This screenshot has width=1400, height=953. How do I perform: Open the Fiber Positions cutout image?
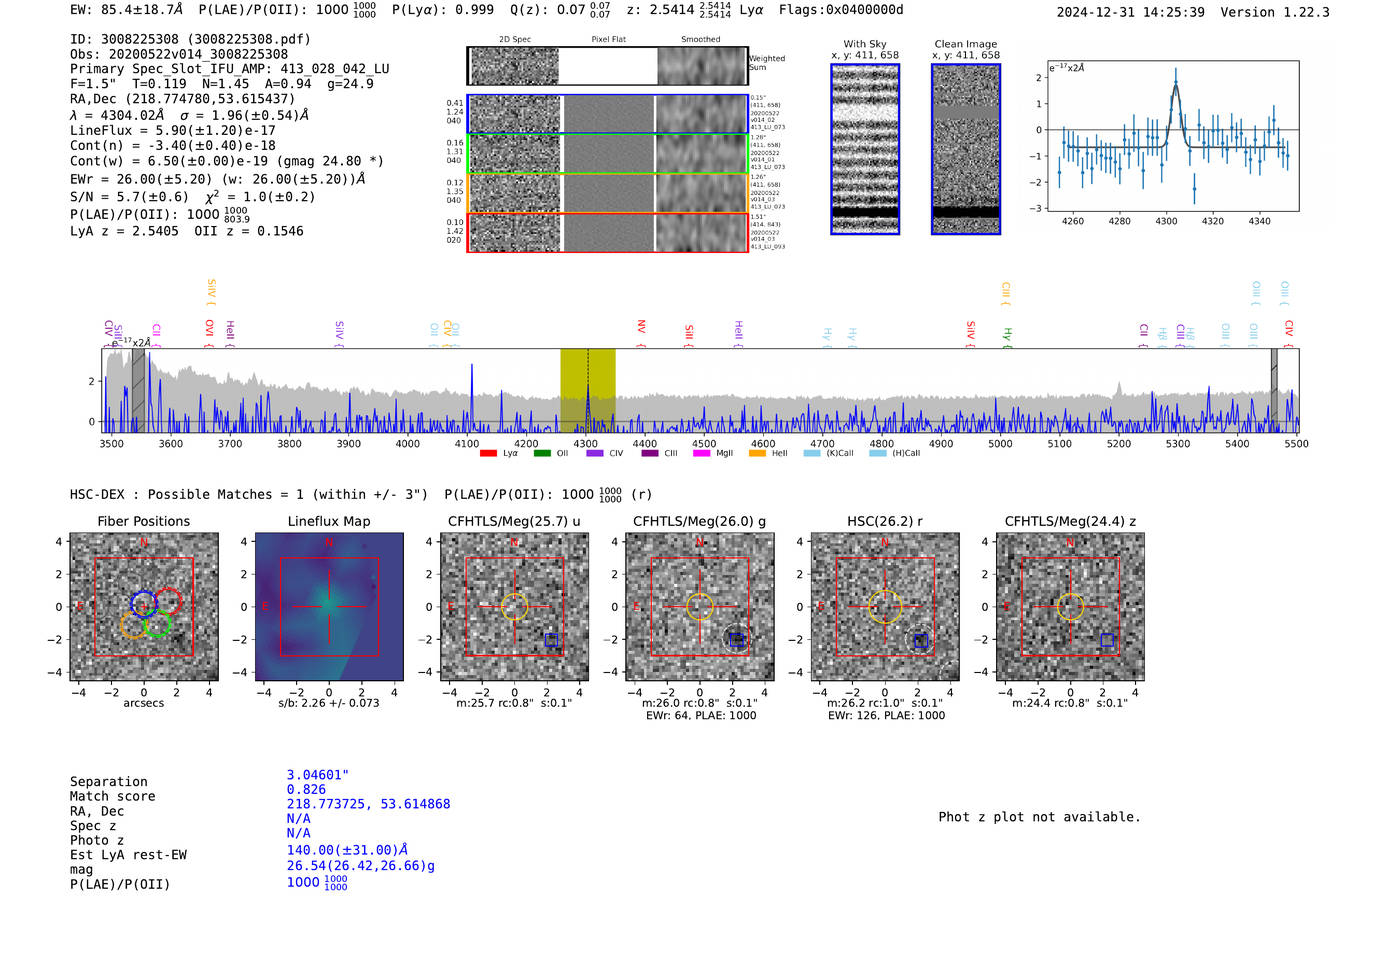(144, 607)
